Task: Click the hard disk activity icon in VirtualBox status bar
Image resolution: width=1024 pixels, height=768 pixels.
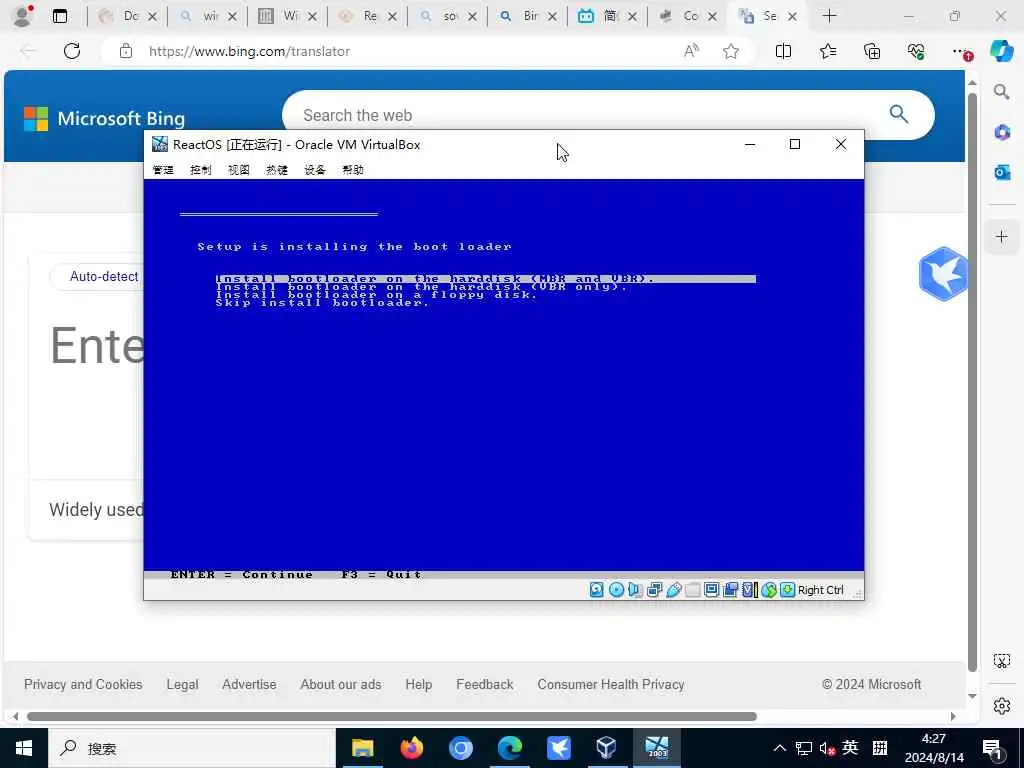Action: click(596, 590)
